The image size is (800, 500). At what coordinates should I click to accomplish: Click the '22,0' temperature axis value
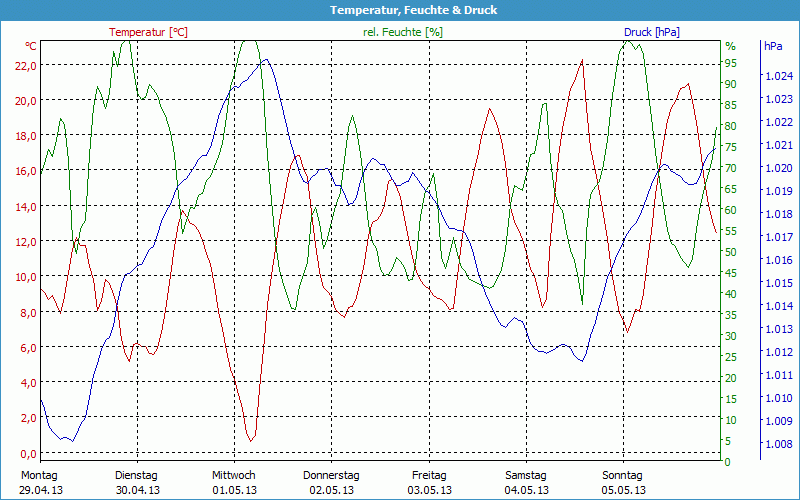click(26, 66)
